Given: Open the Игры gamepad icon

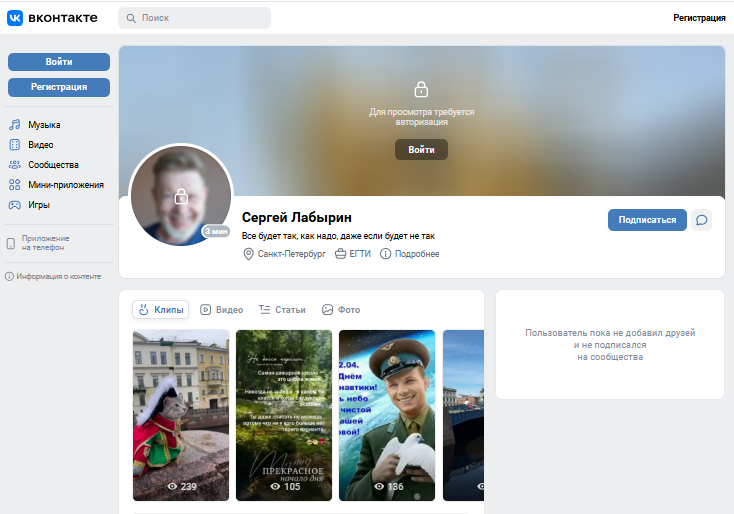Looking at the screenshot, I should click(15, 205).
